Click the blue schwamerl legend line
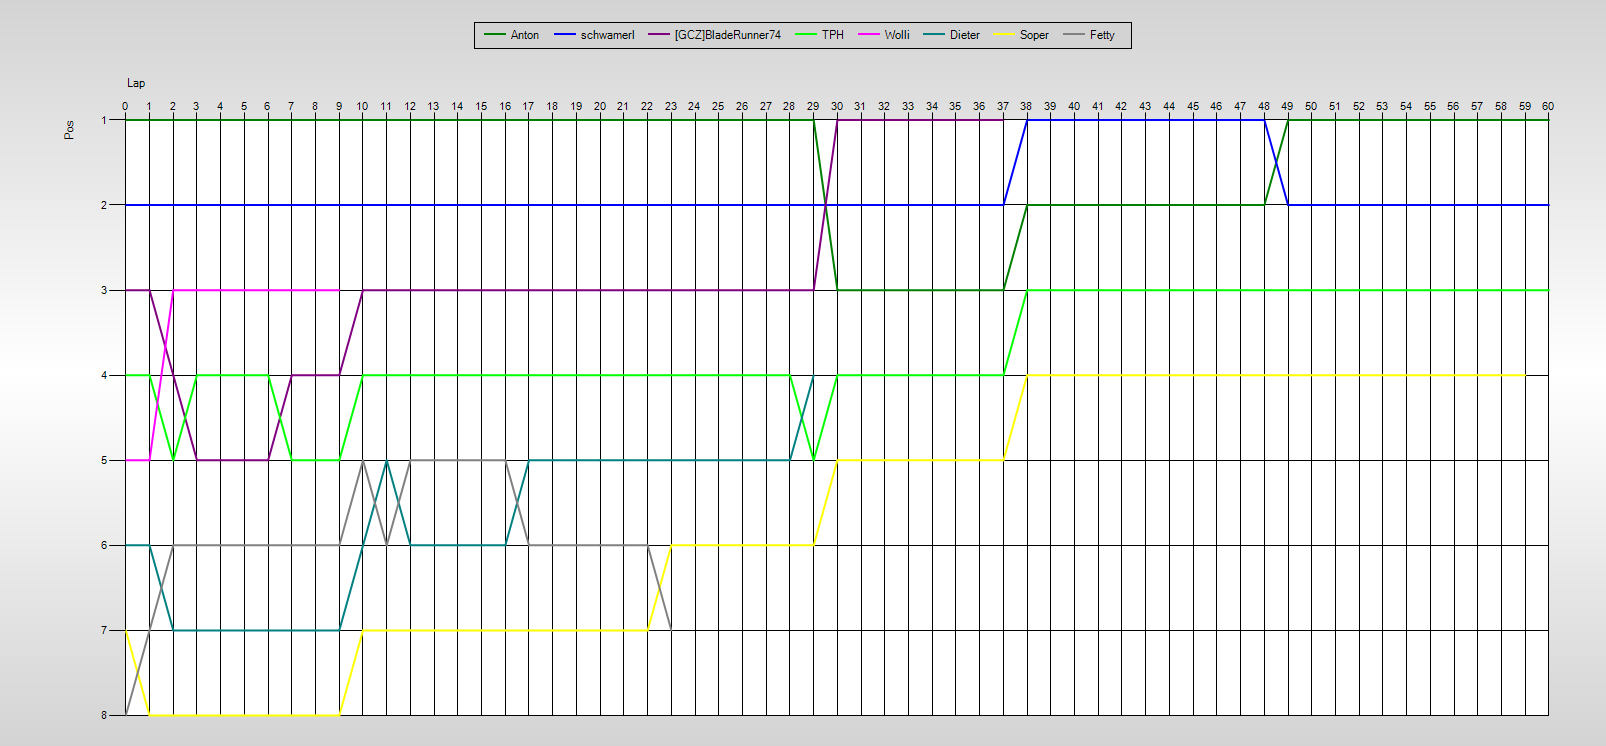The image size is (1606, 746). tap(564, 35)
